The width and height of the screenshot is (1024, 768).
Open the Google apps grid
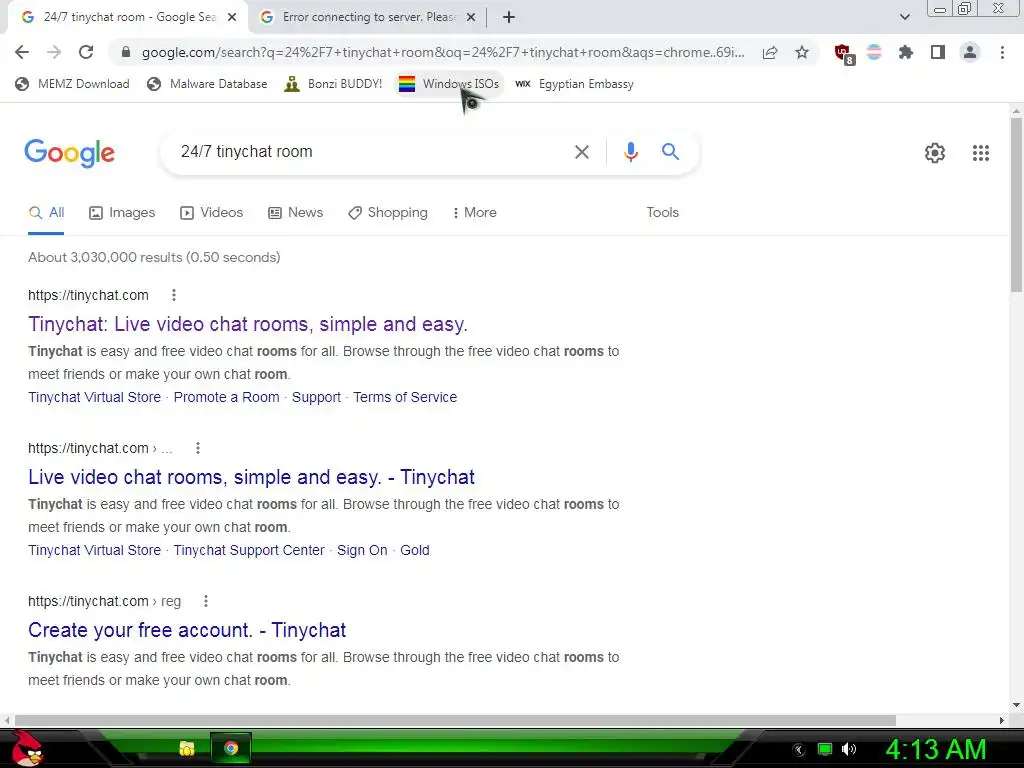click(x=980, y=153)
